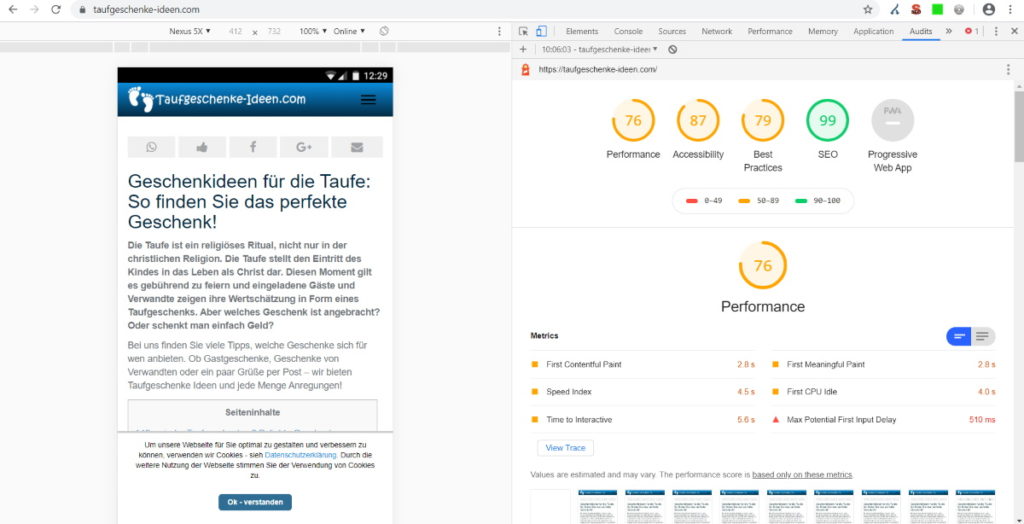Open the Nexus 5X device dropdown

tap(190, 31)
